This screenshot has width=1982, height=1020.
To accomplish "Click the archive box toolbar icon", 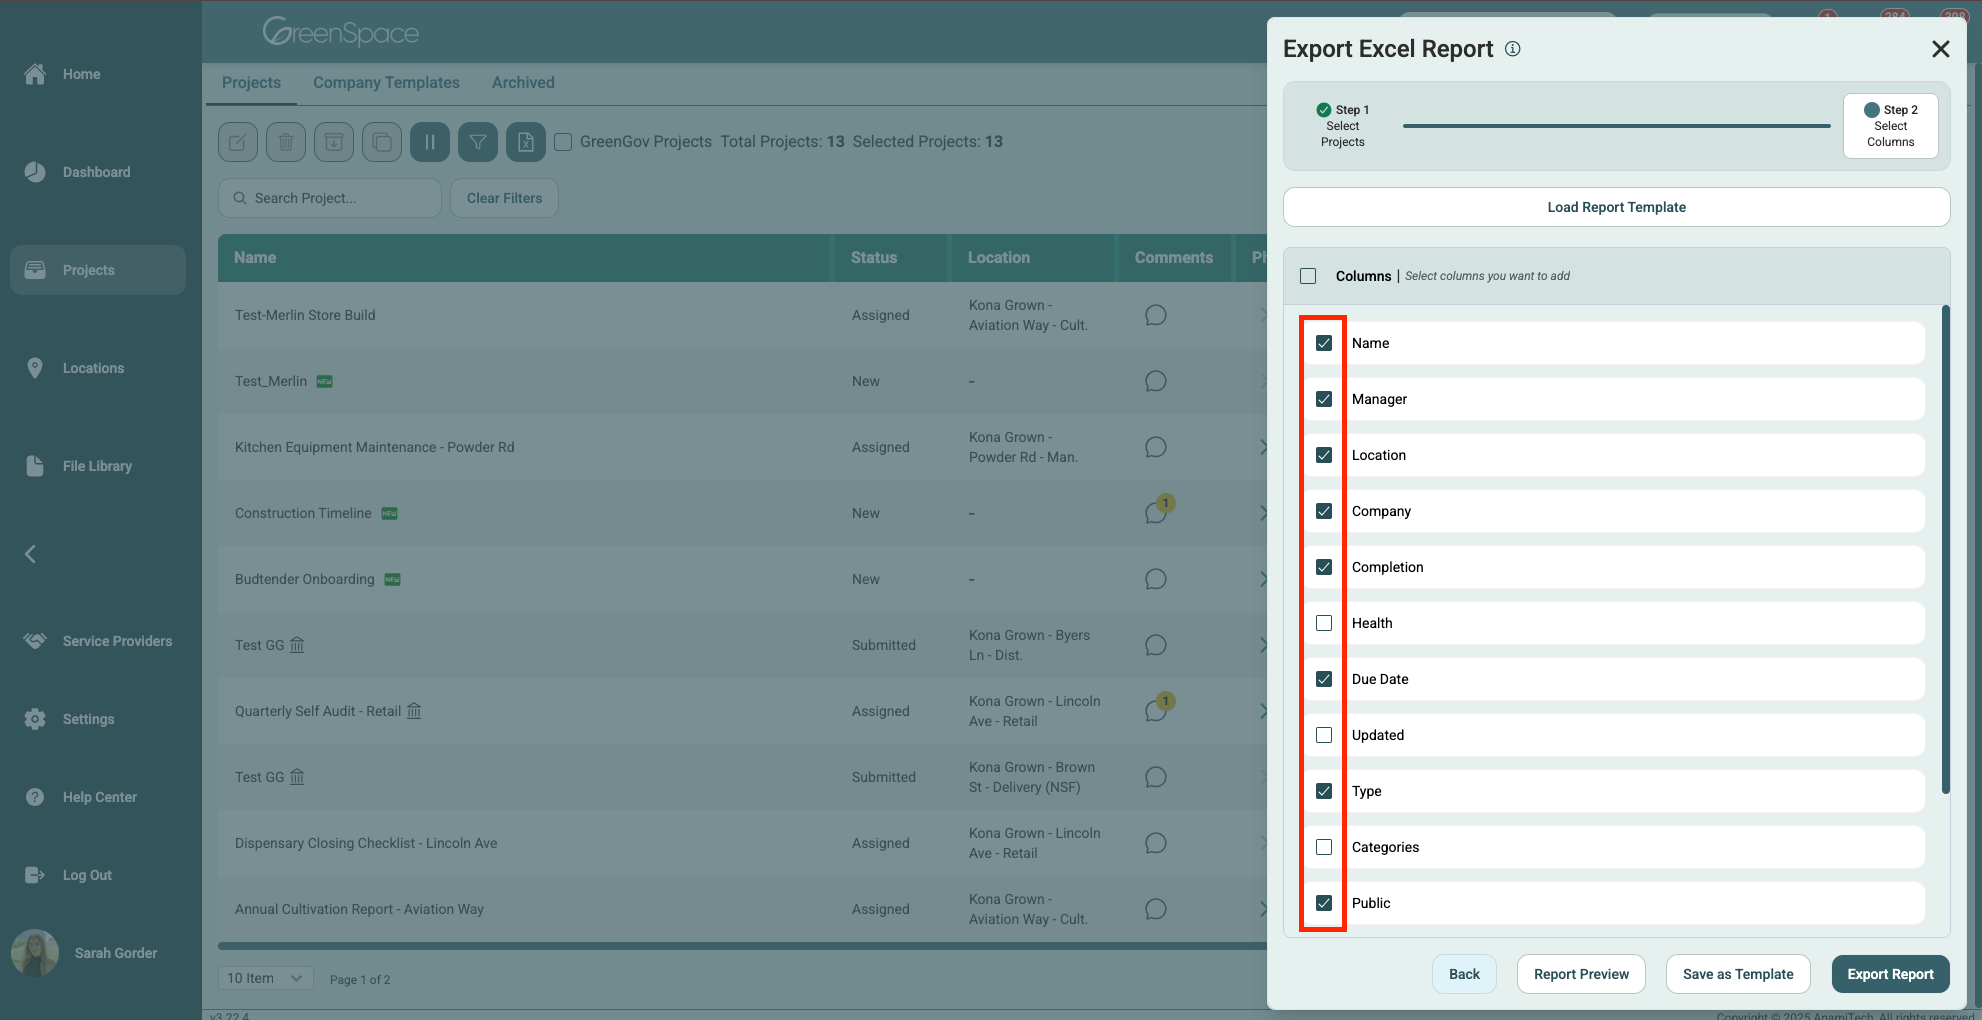I will pyautogui.click(x=334, y=142).
